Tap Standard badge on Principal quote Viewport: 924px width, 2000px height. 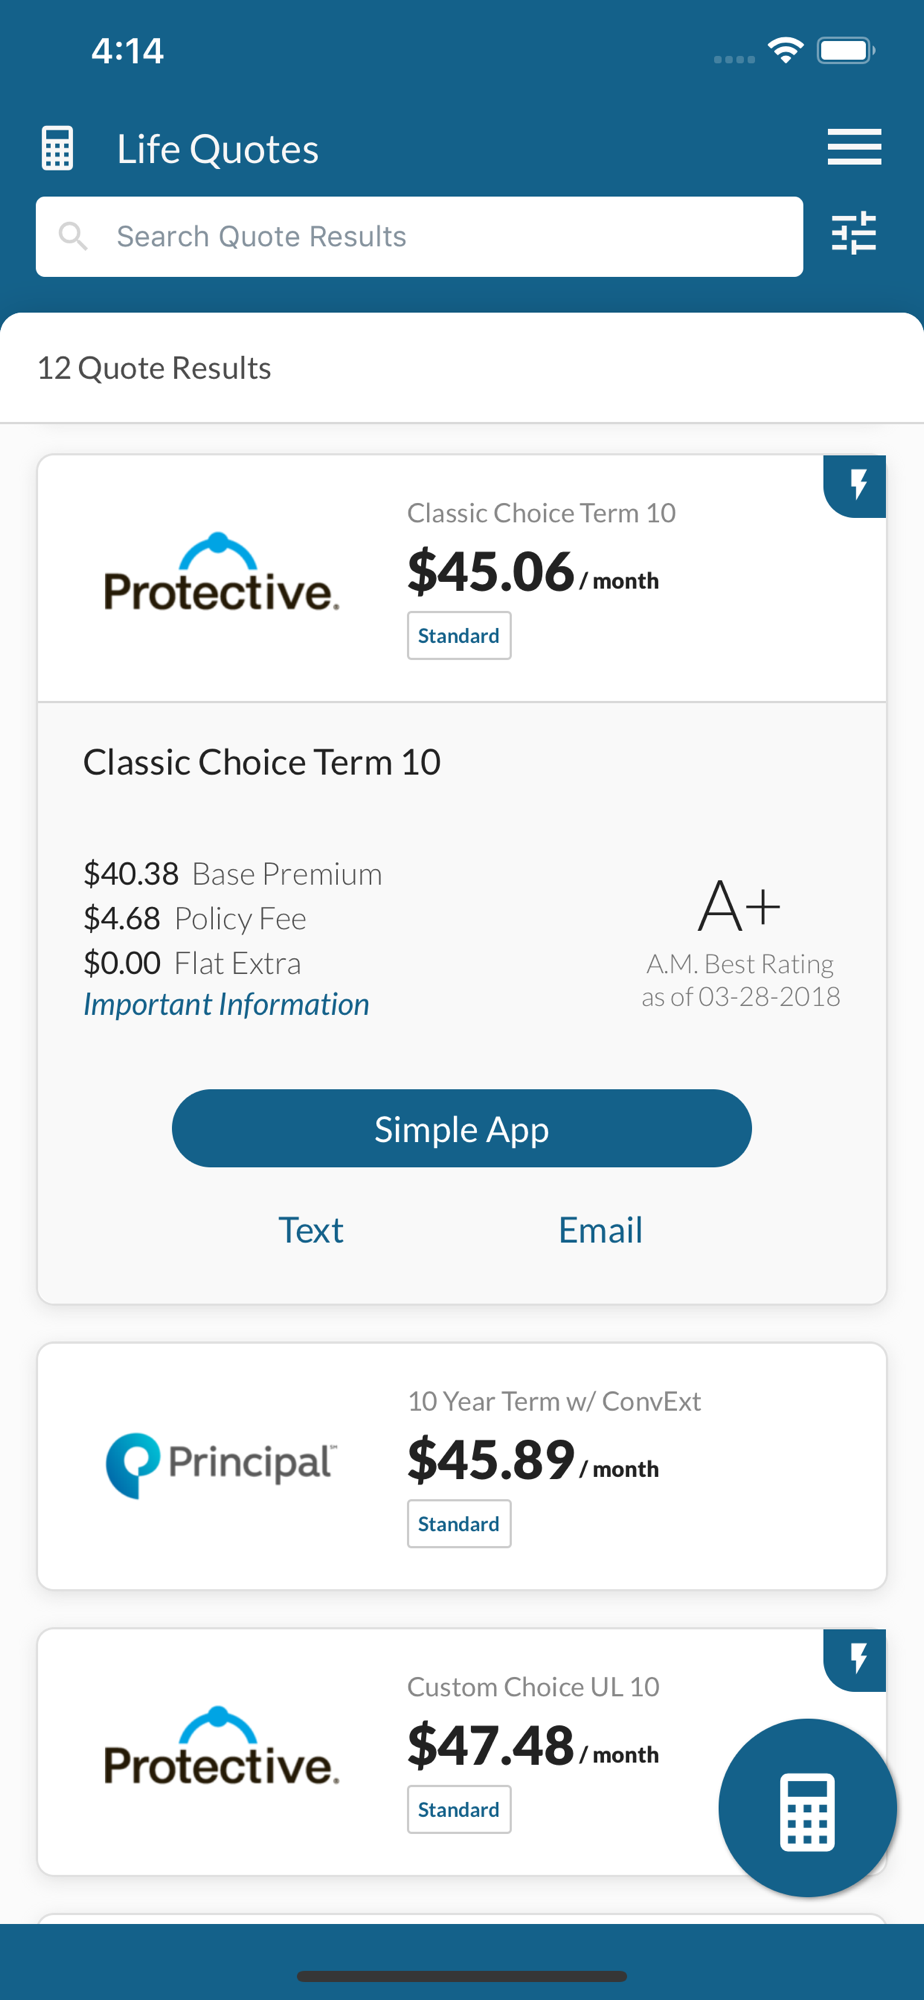[459, 1524]
